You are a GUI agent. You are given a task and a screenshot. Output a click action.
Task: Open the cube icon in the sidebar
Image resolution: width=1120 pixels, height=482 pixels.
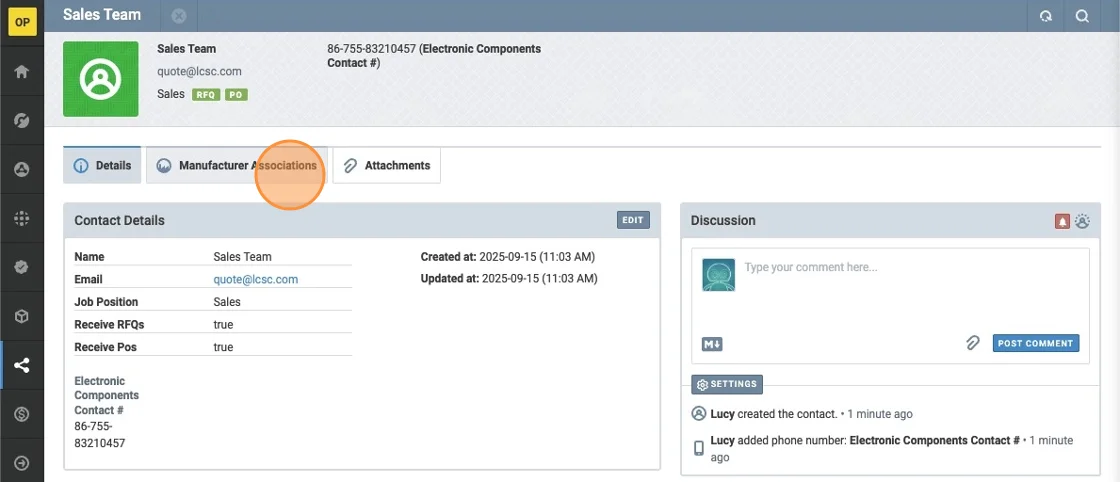coord(21,316)
